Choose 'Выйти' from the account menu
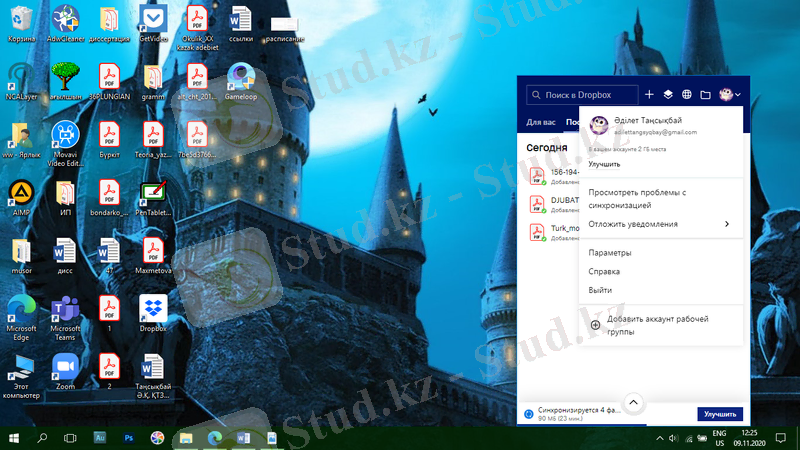Image resolution: width=800 pixels, height=450 pixels. pos(600,290)
